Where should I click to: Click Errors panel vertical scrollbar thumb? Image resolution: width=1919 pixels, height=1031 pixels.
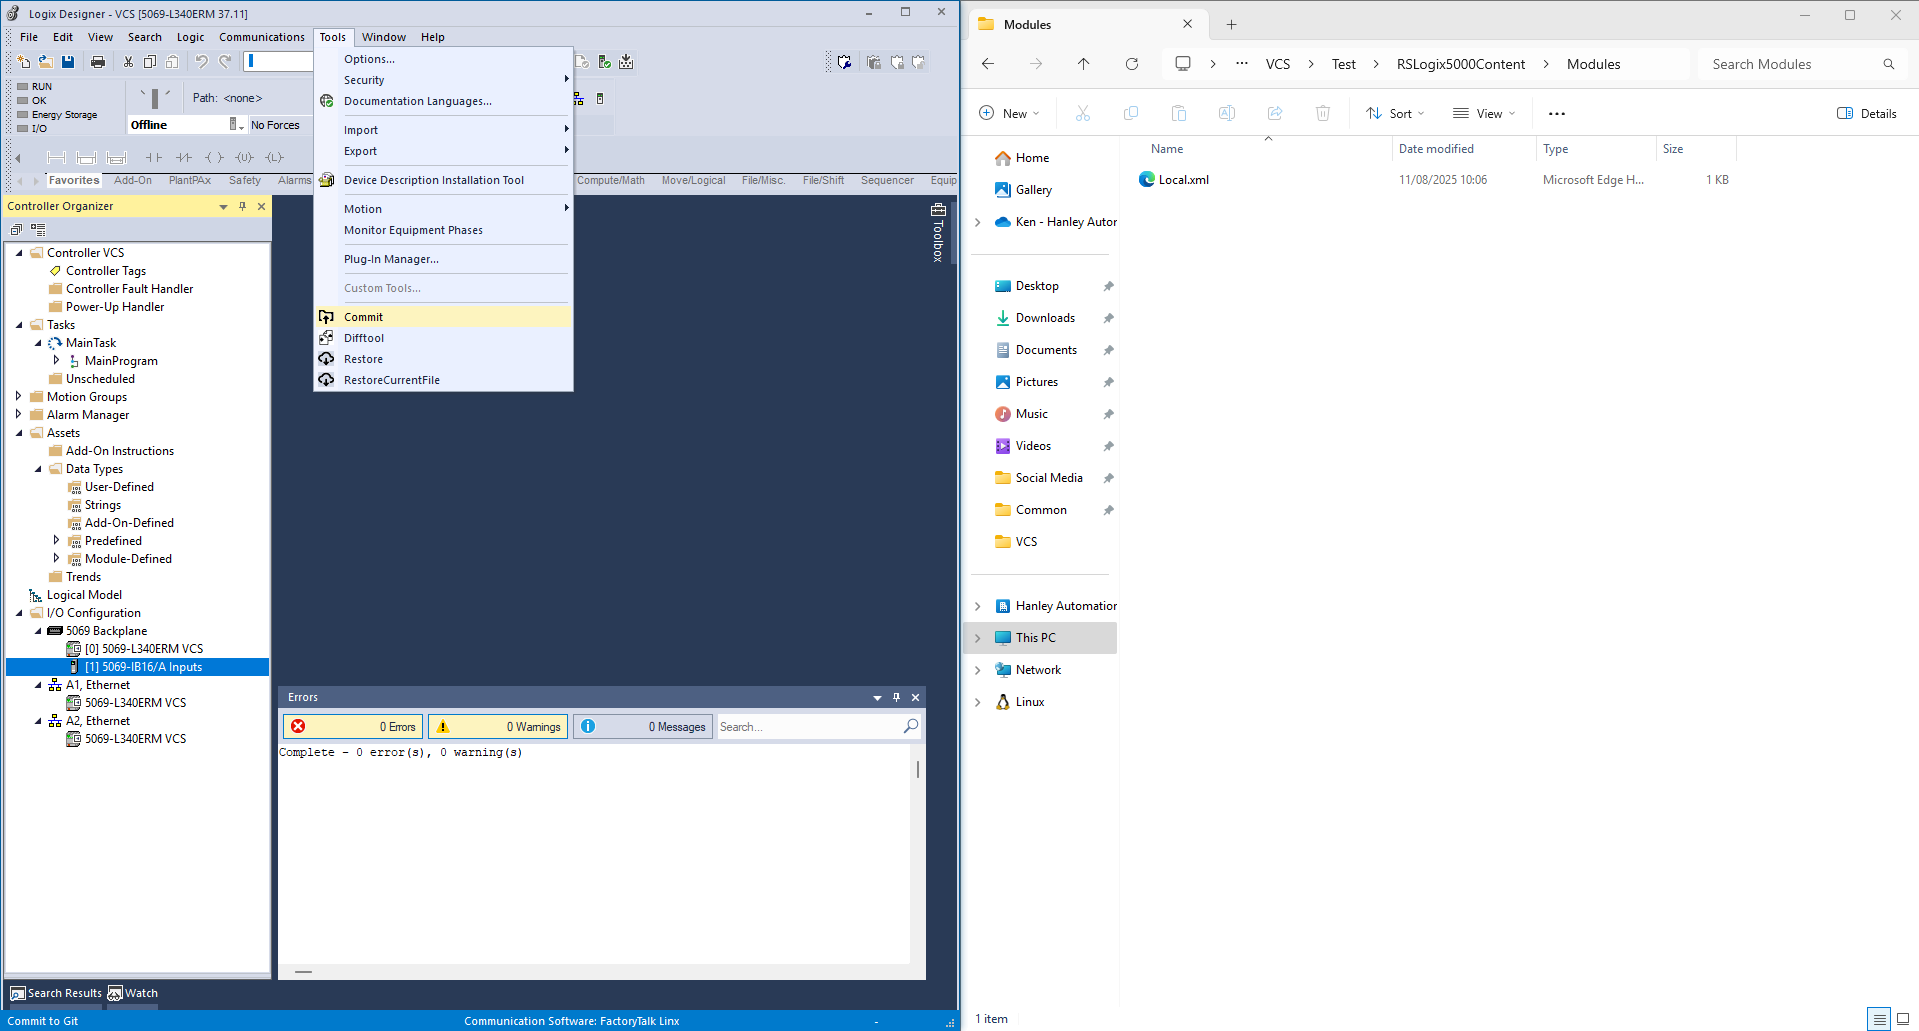(917, 769)
